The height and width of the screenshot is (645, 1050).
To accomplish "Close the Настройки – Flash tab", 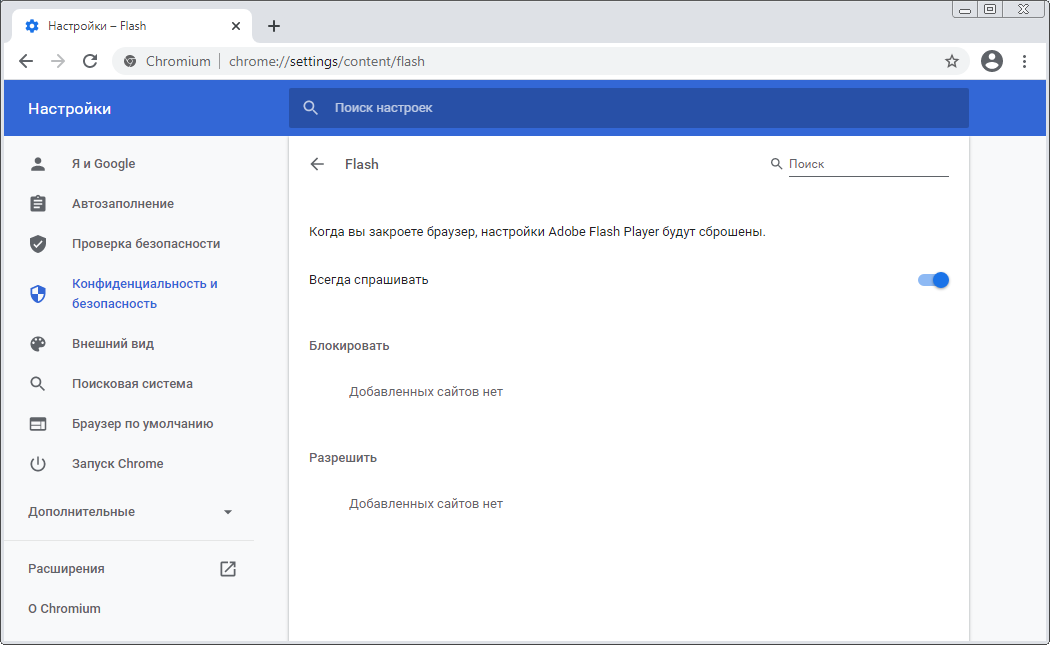I will pyautogui.click(x=236, y=26).
